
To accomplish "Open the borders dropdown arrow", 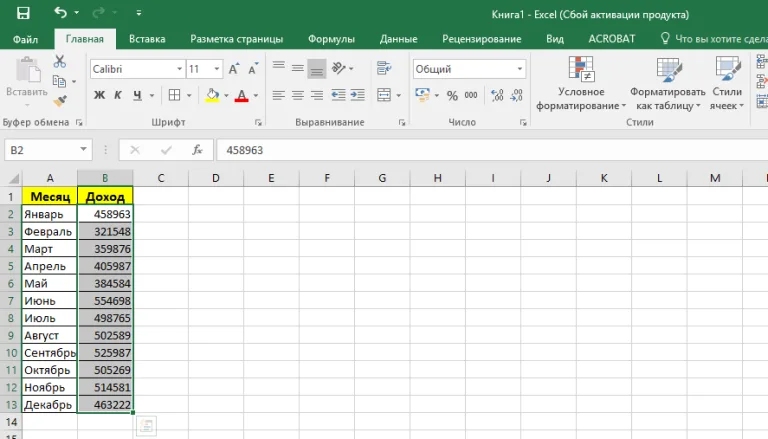I will (189, 95).
